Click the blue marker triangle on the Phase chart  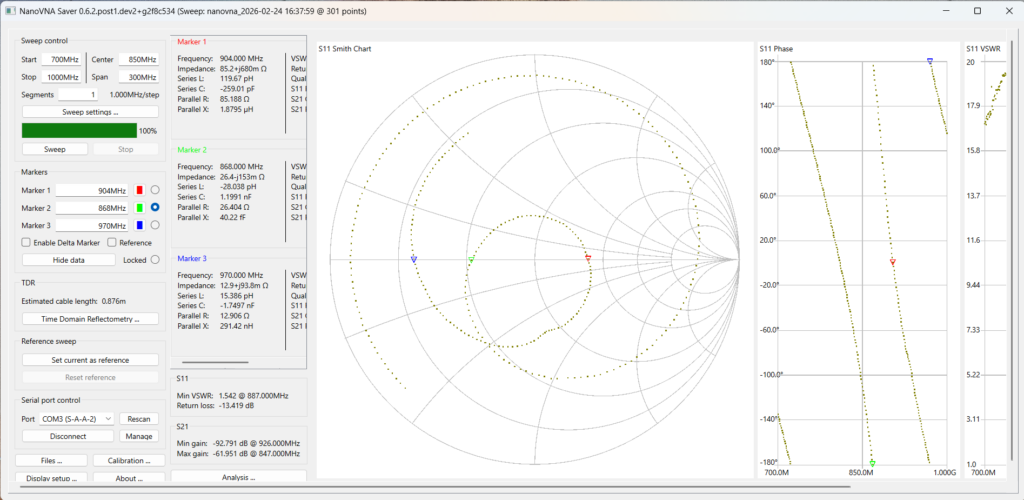[x=930, y=61]
